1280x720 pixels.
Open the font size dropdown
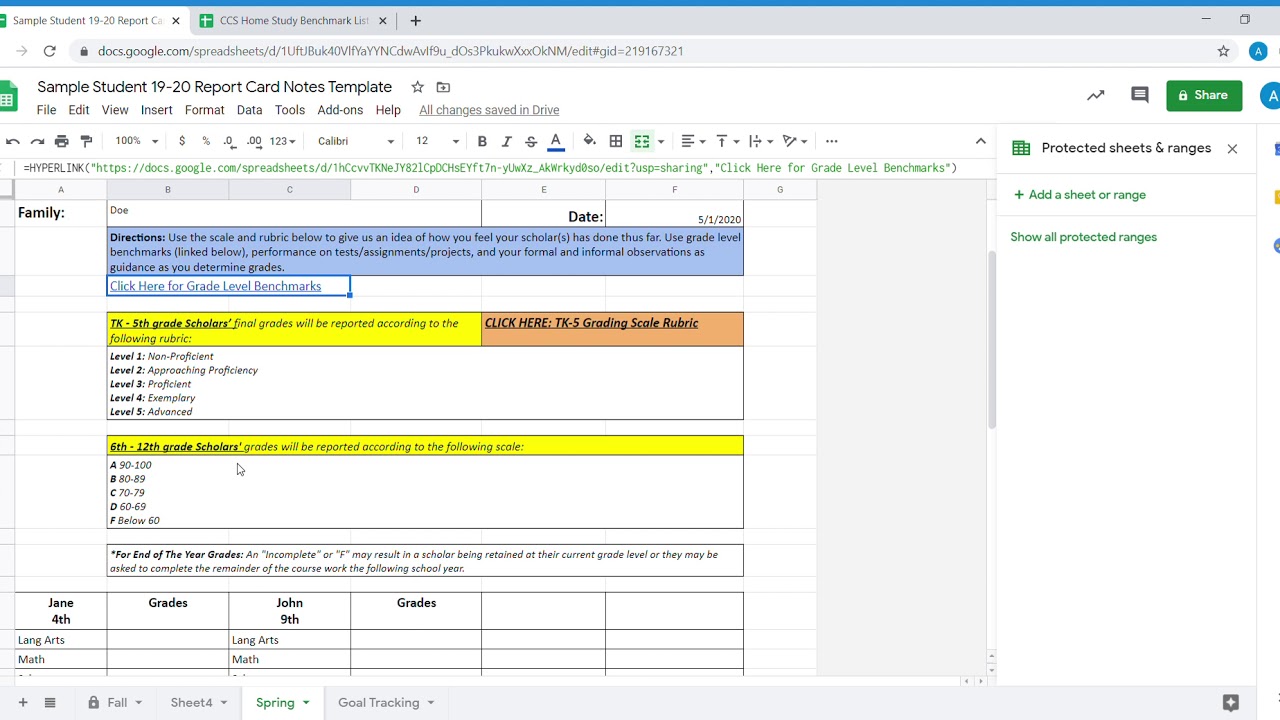click(437, 141)
